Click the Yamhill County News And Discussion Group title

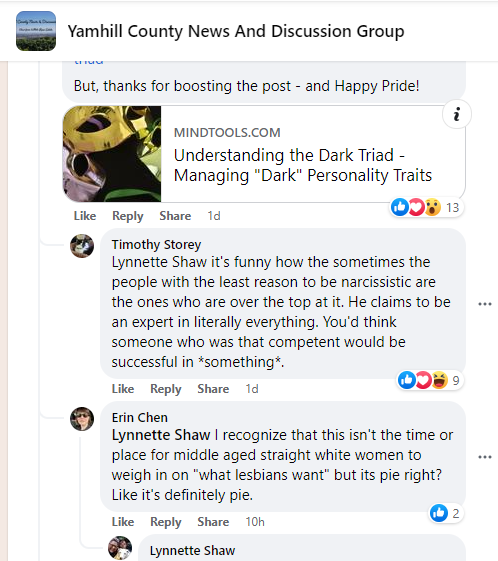pos(236,31)
